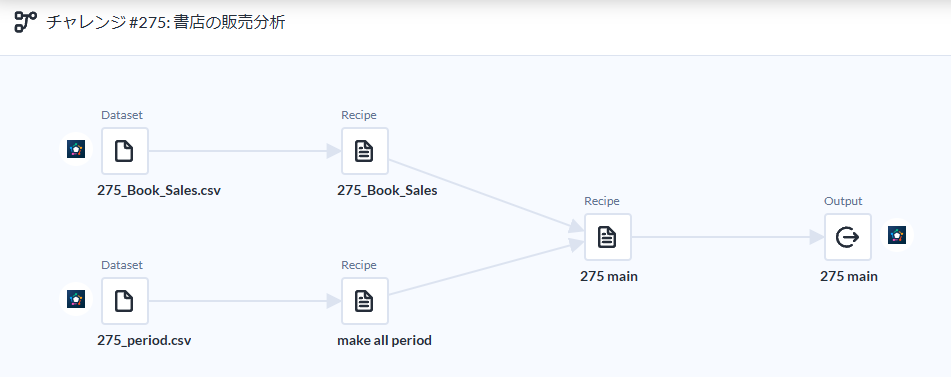The image size is (951, 377).
Task: Click the connector badge left of 275_period.csv
Action: (76, 299)
